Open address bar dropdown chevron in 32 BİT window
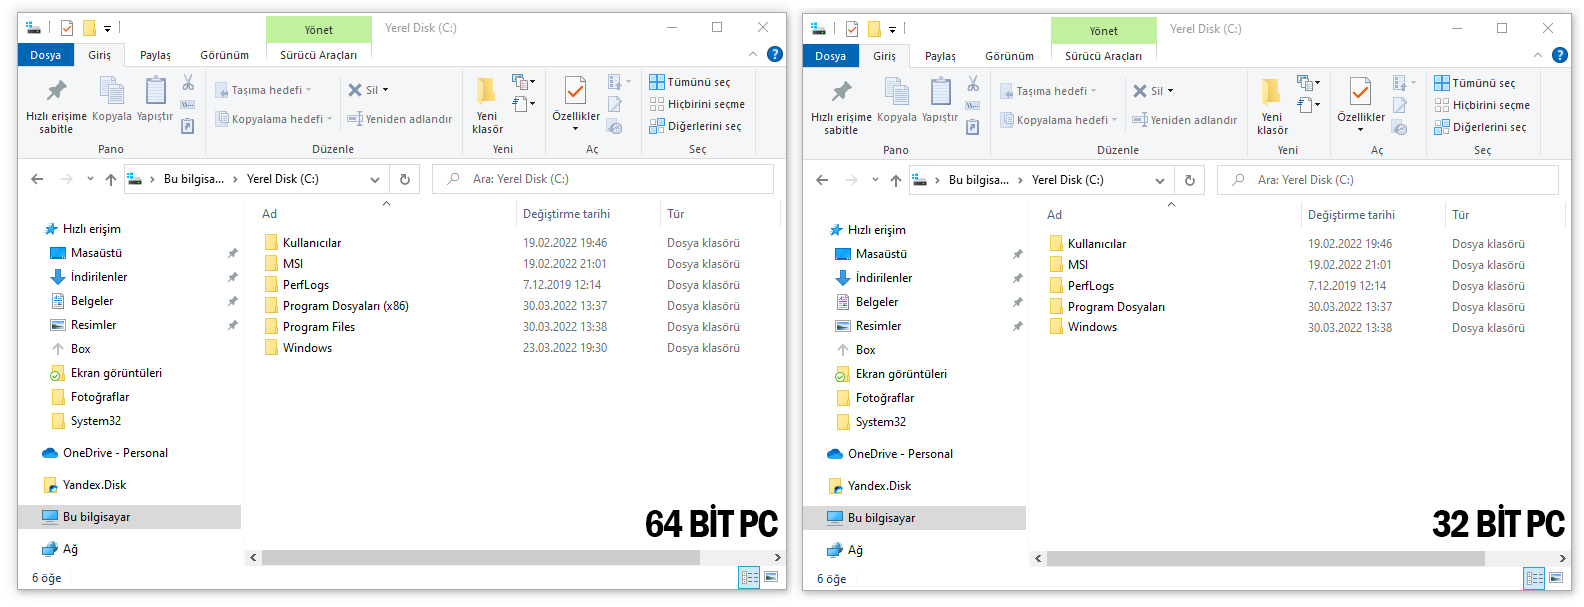 pyautogui.click(x=1160, y=181)
